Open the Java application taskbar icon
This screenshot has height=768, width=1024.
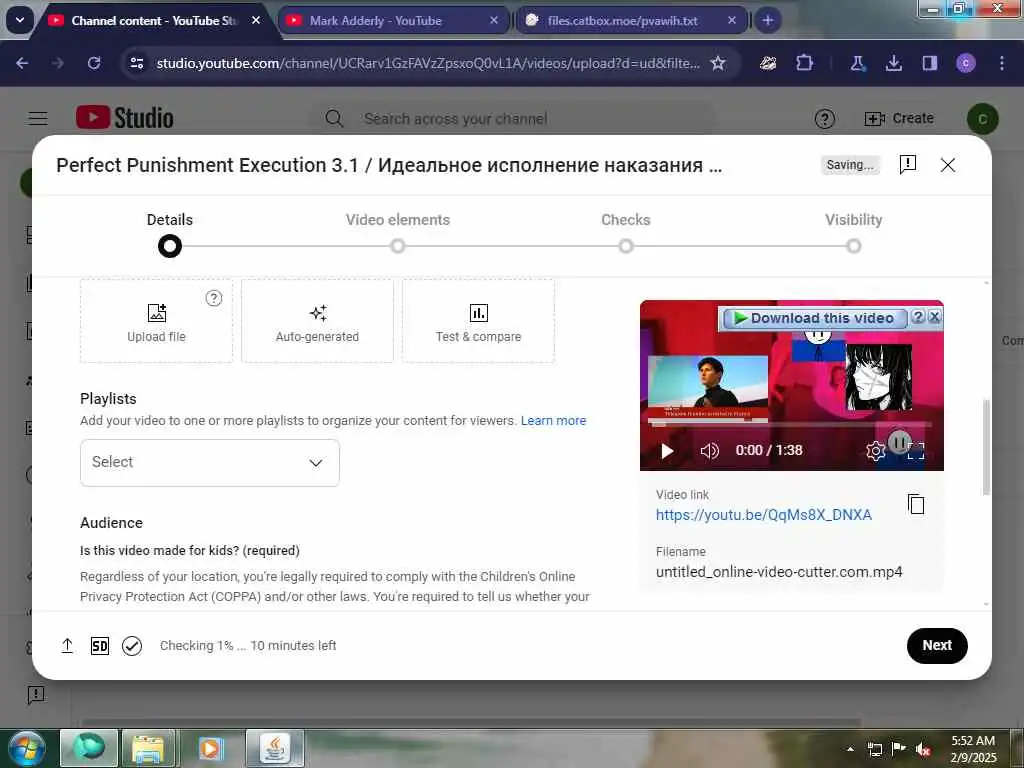[275, 748]
